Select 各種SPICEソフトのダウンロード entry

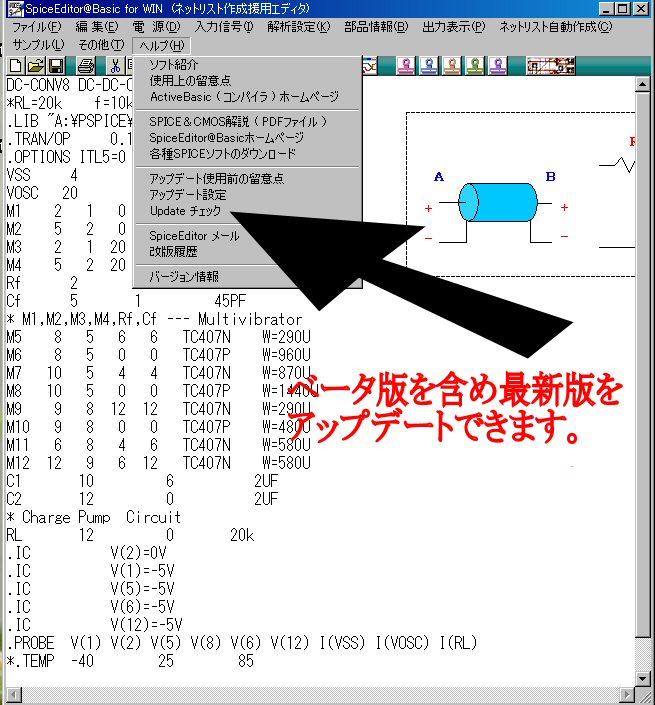click(247, 154)
